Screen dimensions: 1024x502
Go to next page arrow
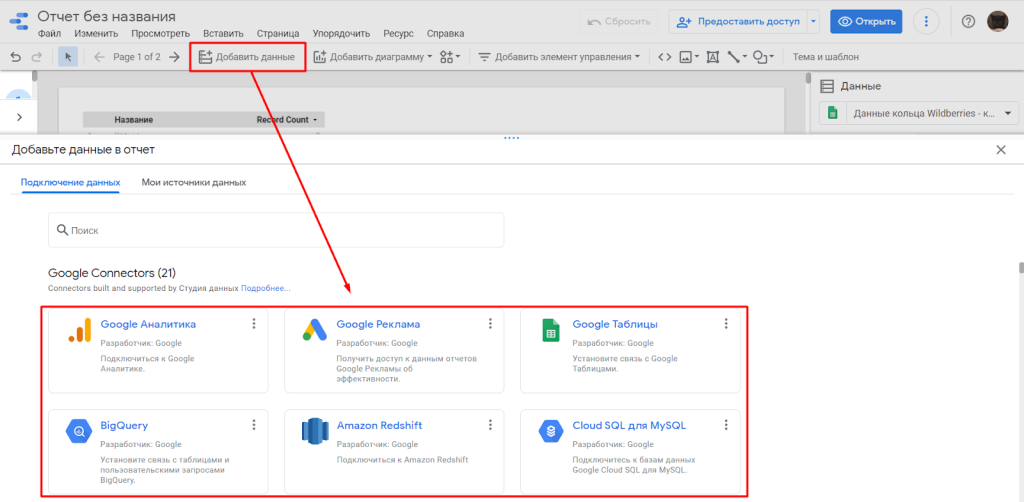coord(174,57)
